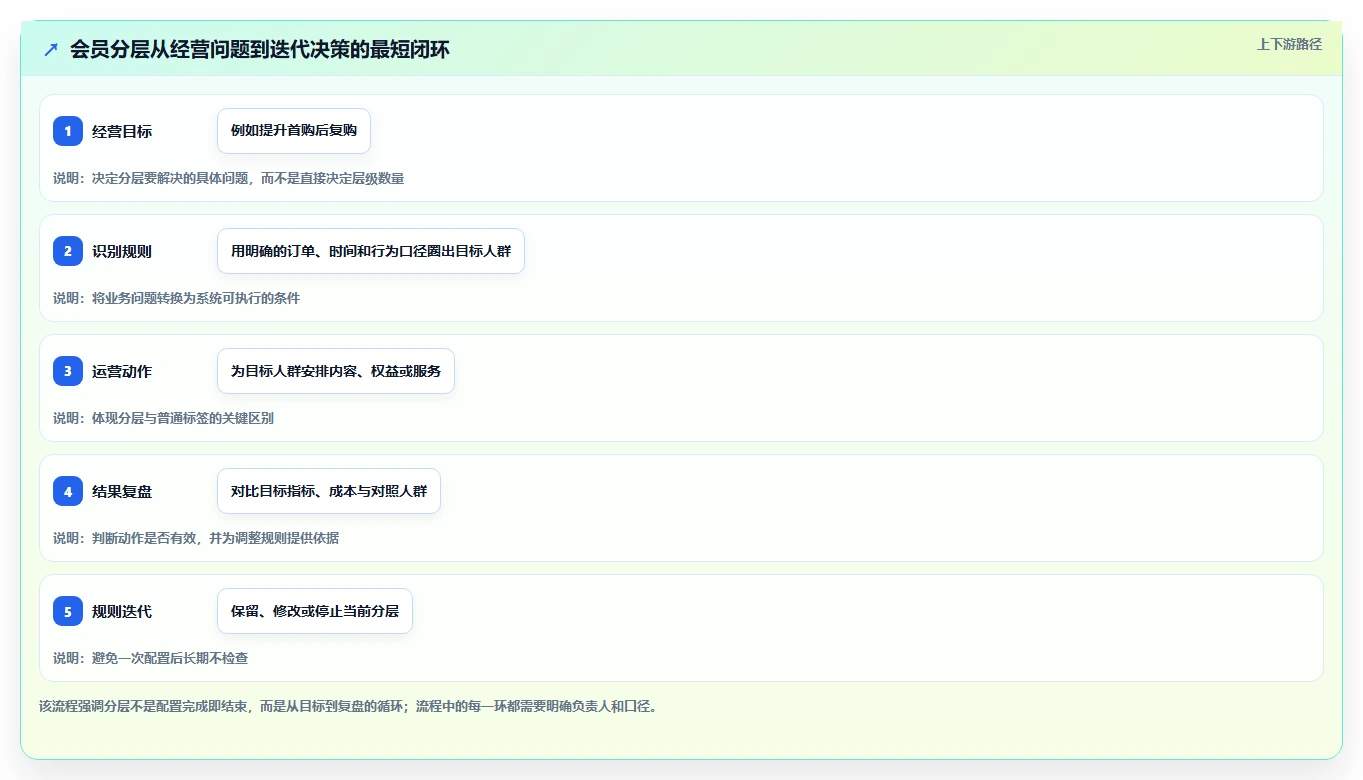Click the title 会员分层从经营问题到迭代决策的最短闭环
1363x780 pixels.
(260, 49)
